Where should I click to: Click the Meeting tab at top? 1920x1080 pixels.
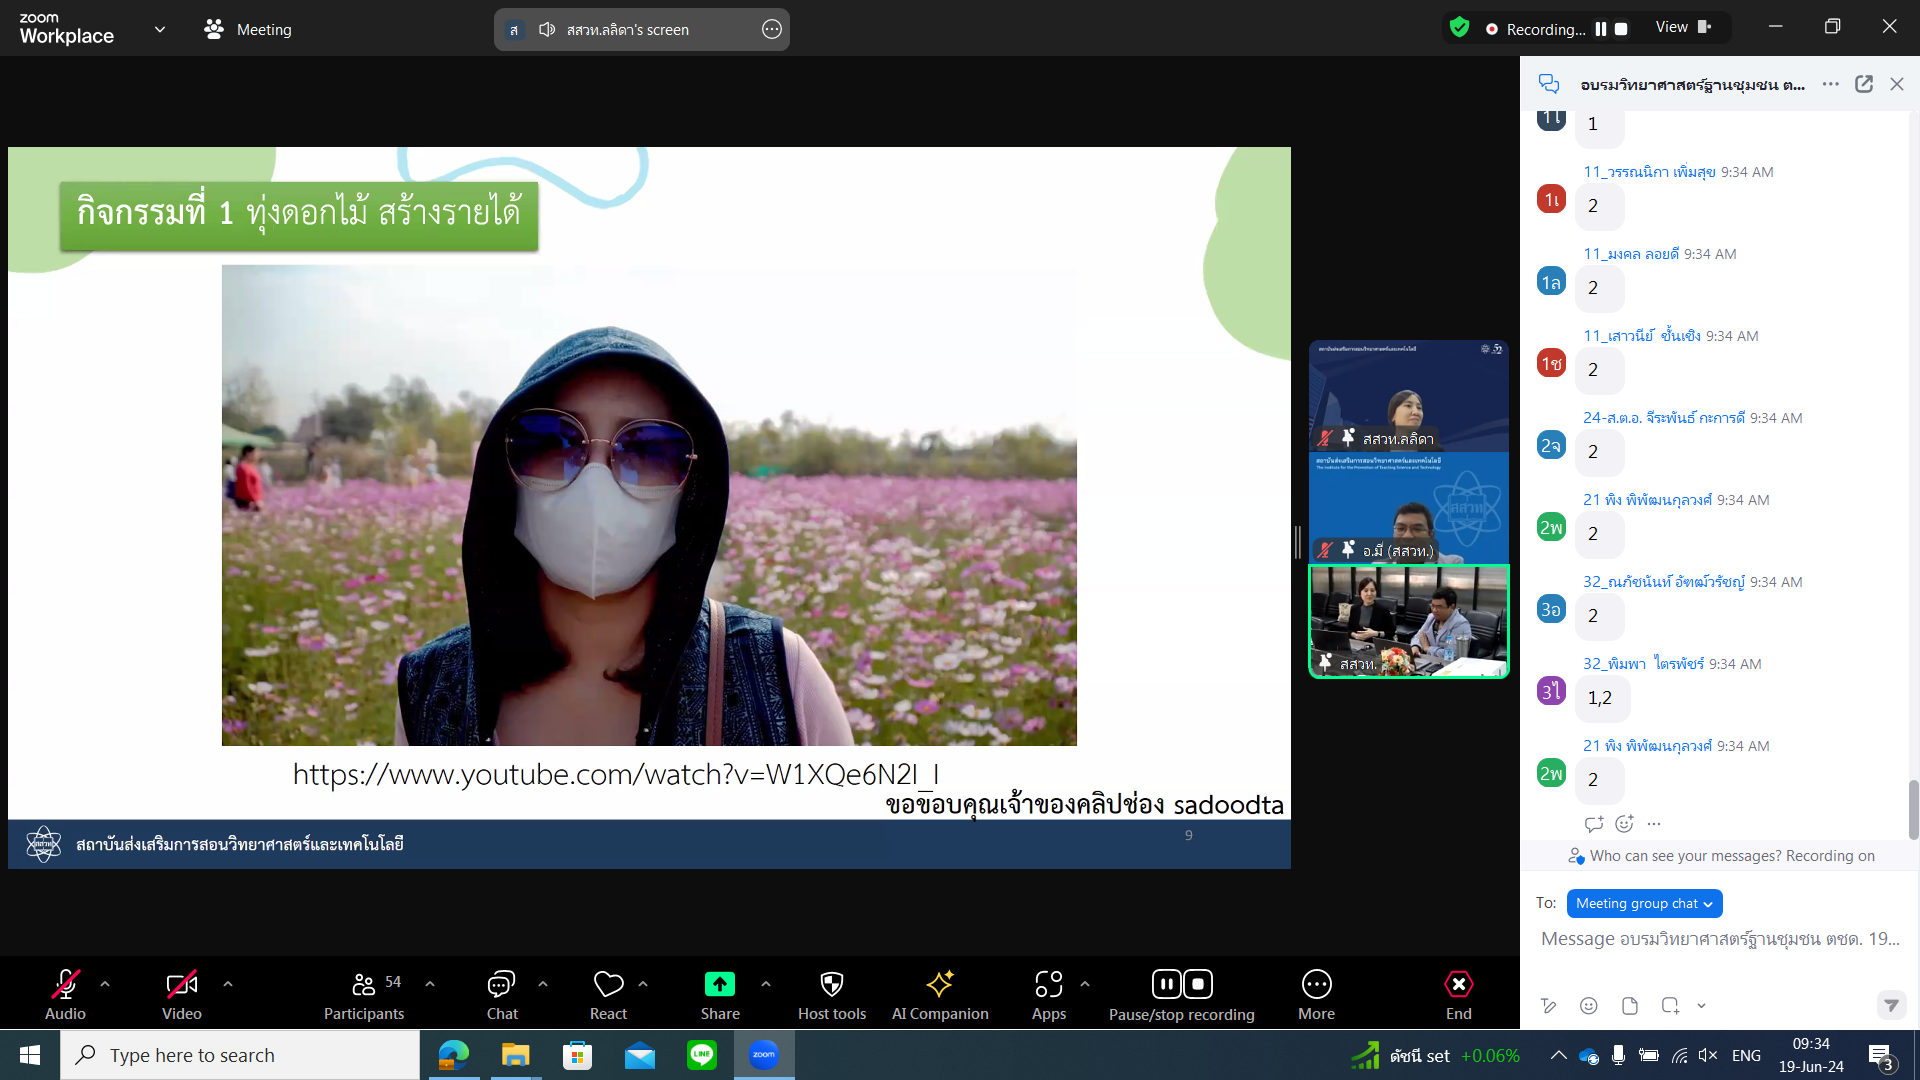(248, 29)
